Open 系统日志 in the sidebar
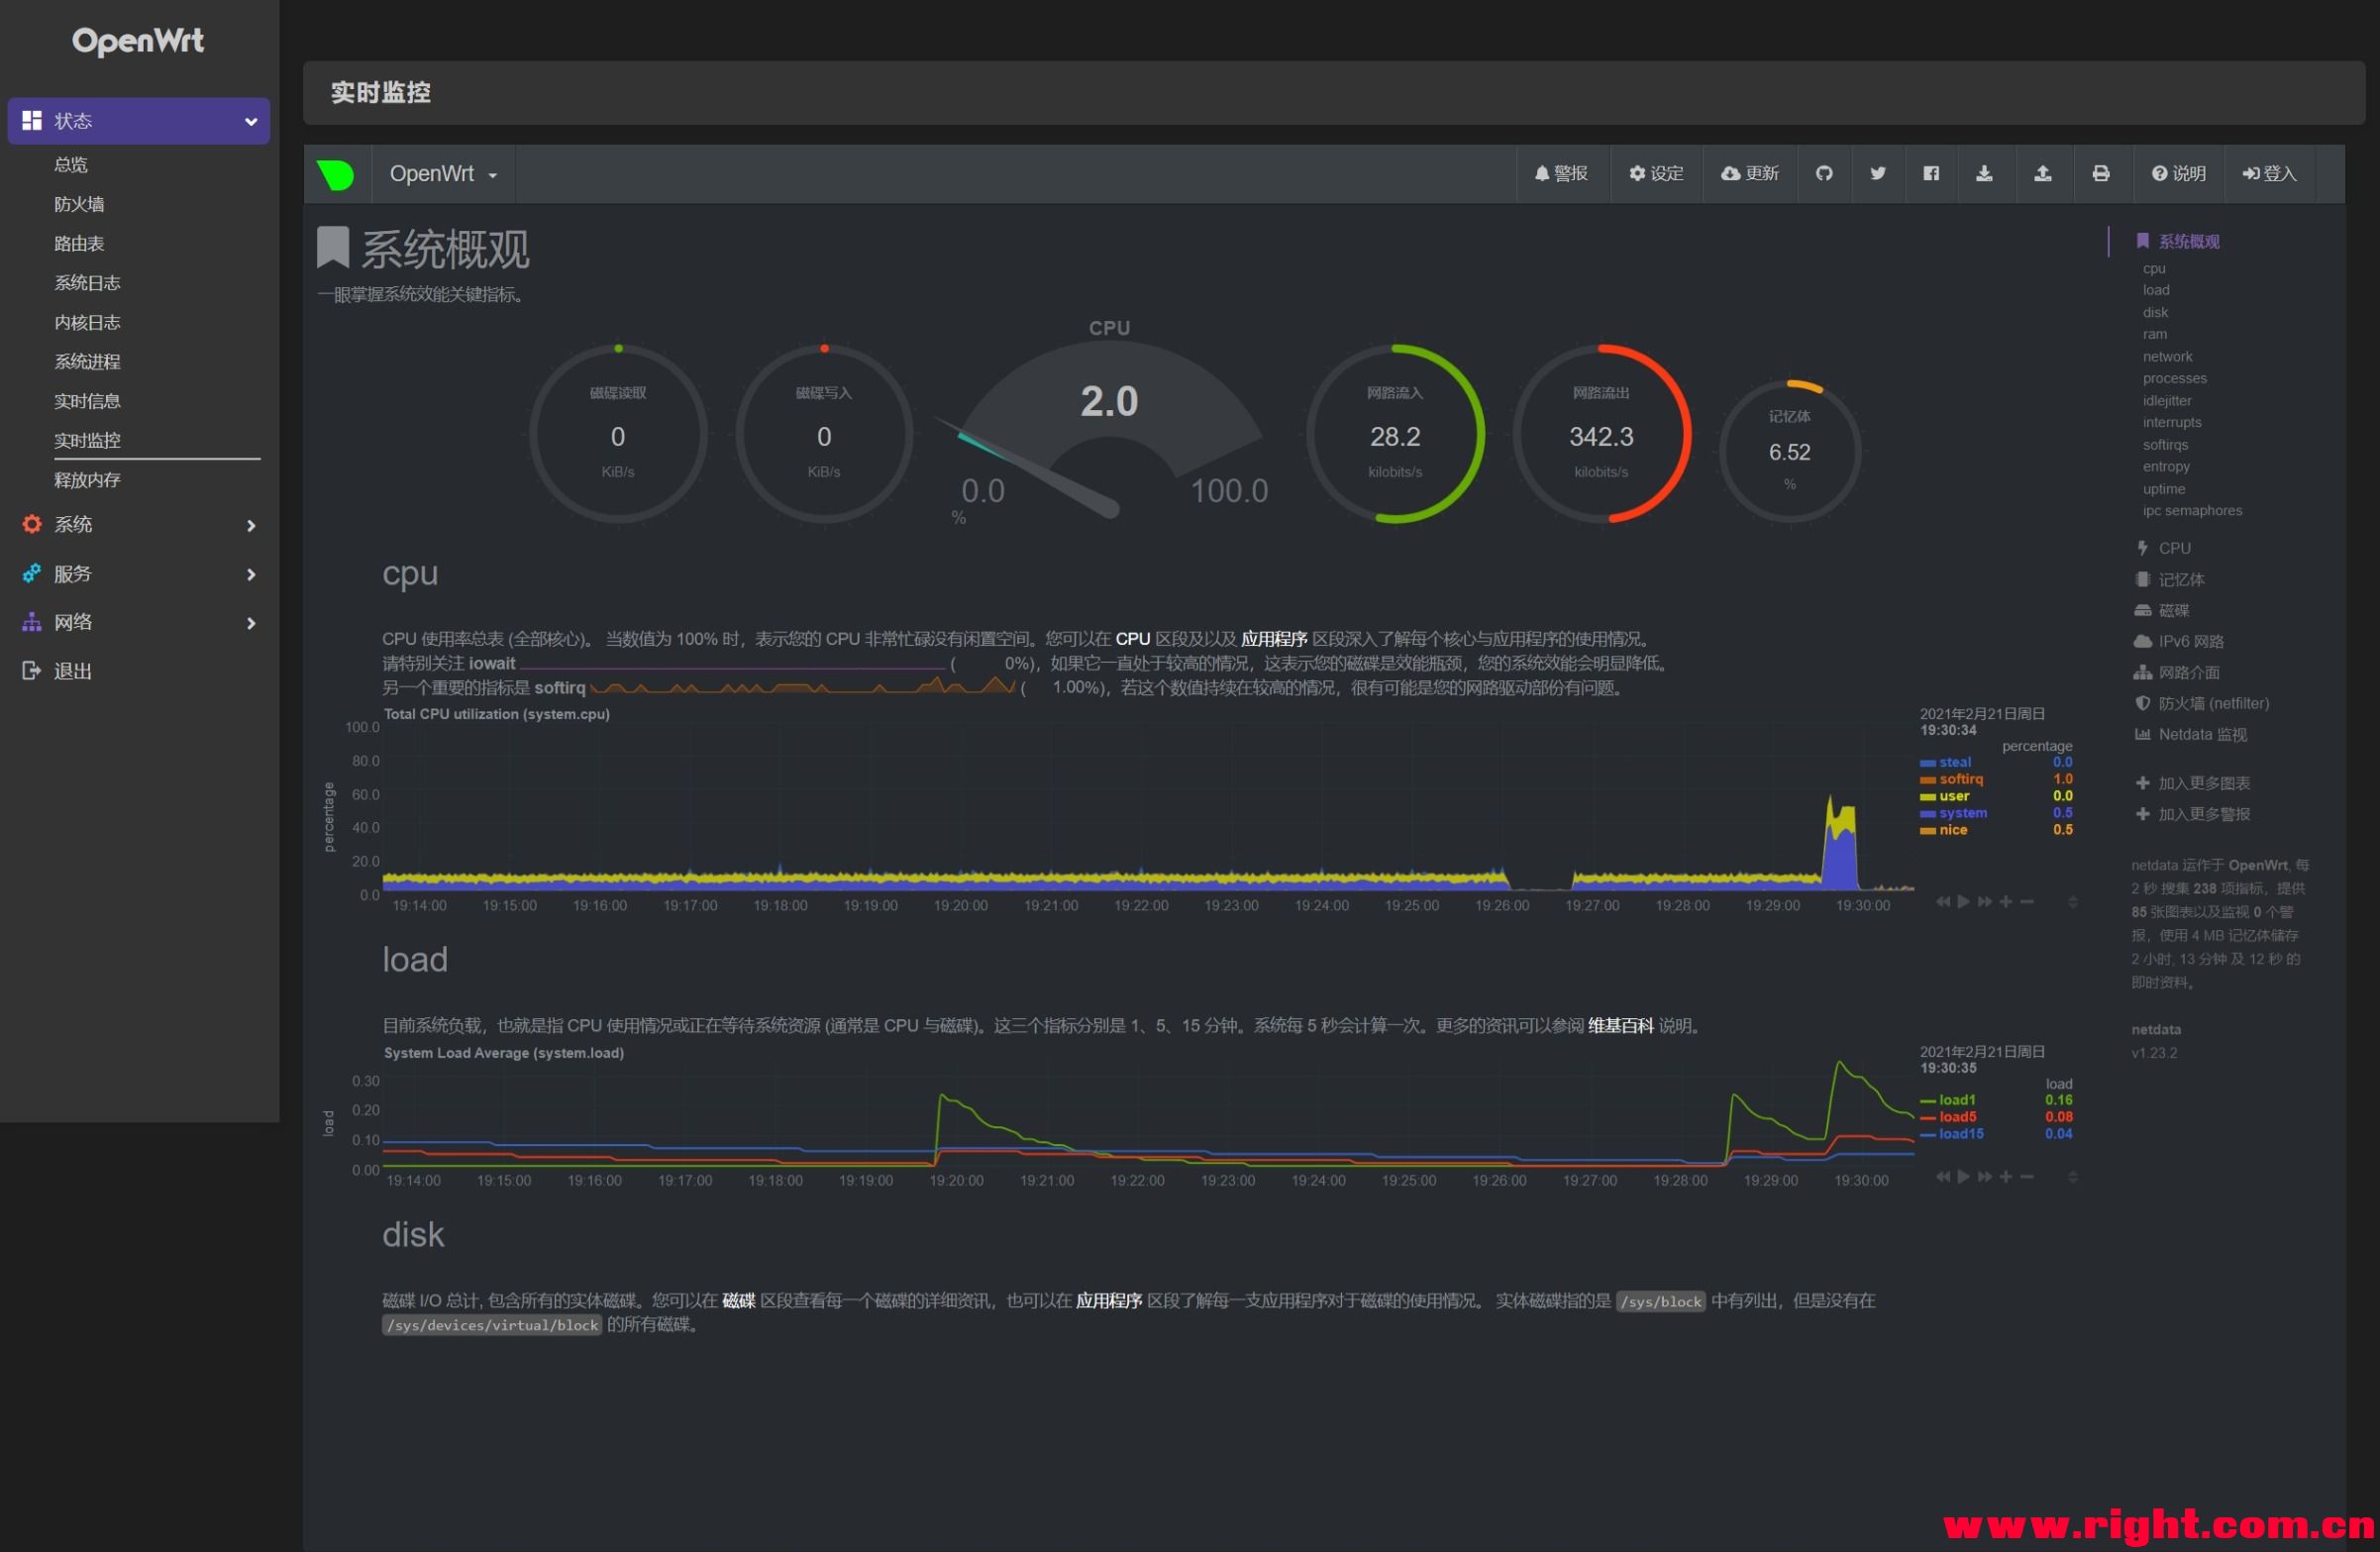Screen dimensions: 2380x1552 [x=87, y=283]
